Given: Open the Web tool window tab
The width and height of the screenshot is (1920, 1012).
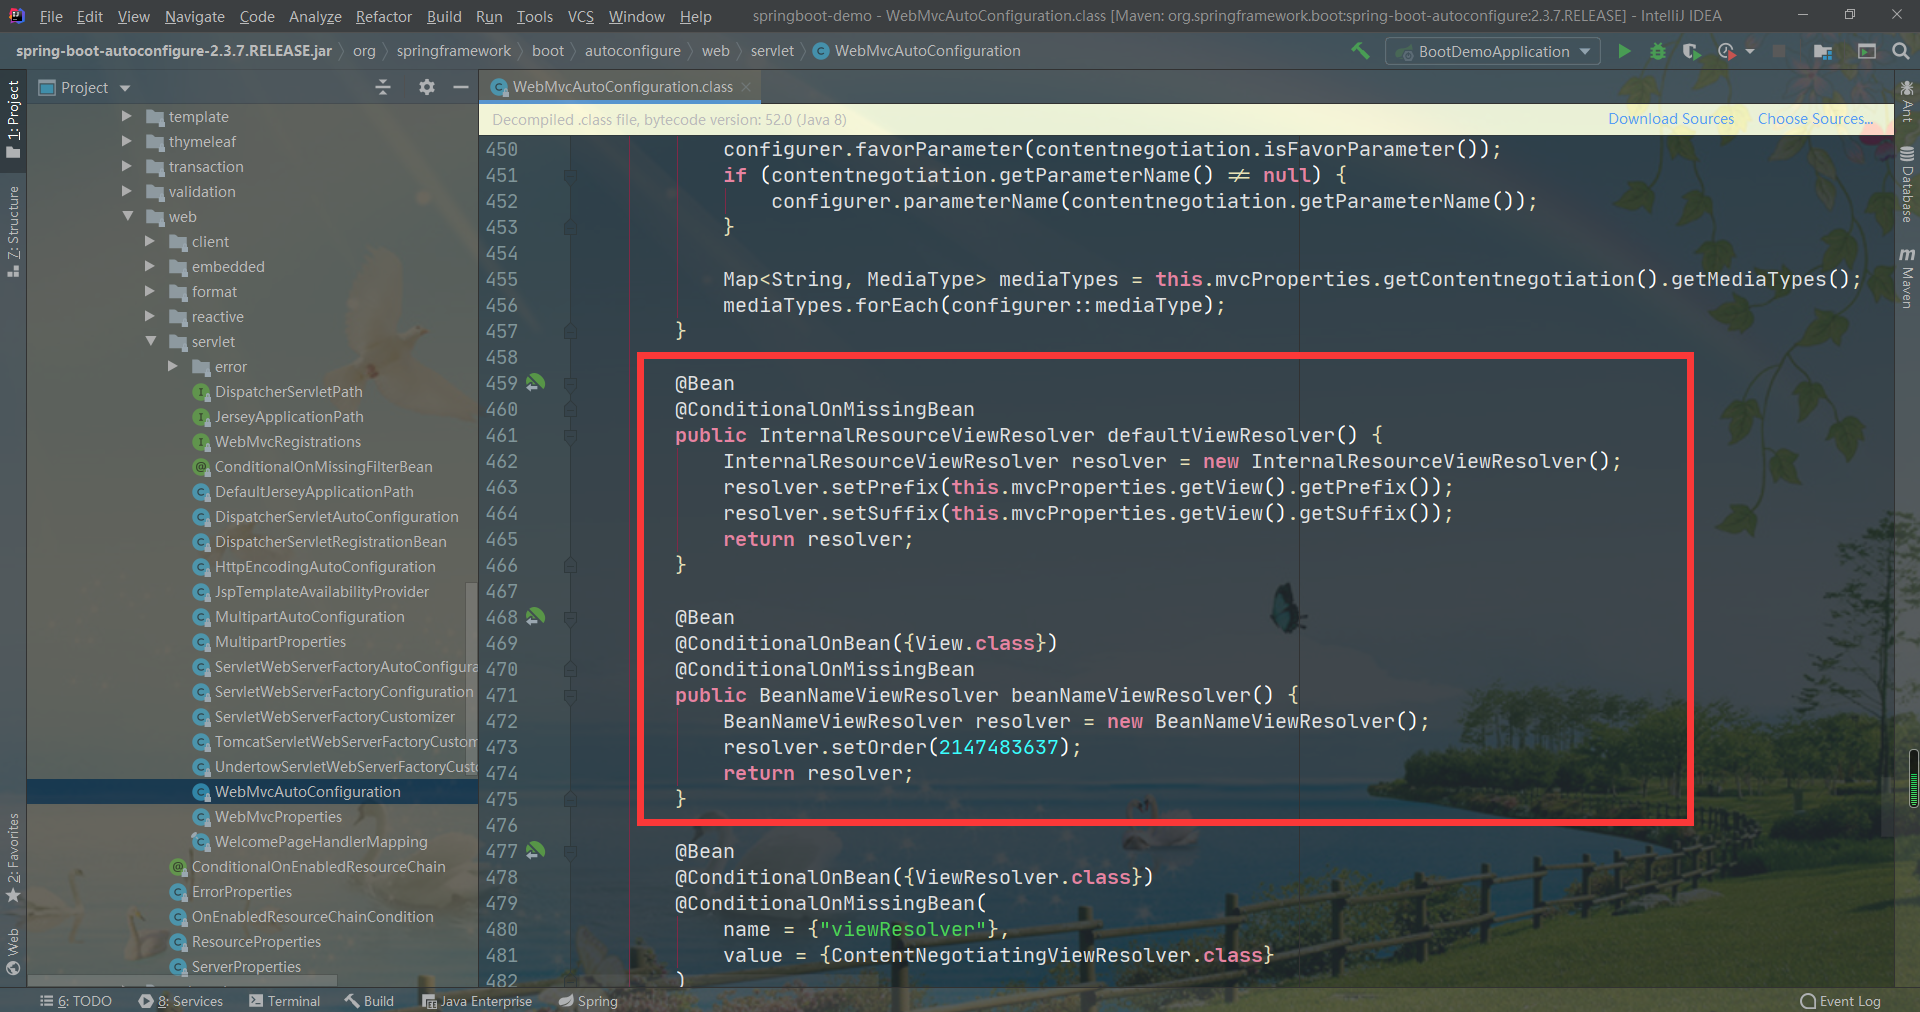Looking at the screenshot, I should pyautogui.click(x=13, y=951).
